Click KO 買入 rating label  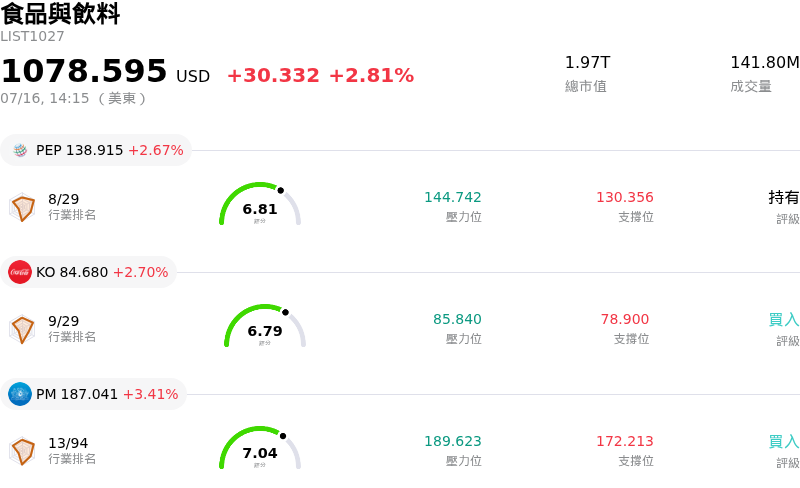[x=784, y=320]
